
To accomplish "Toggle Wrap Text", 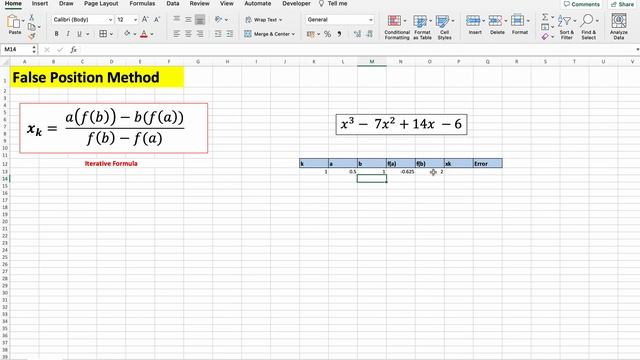I will point(263,20).
